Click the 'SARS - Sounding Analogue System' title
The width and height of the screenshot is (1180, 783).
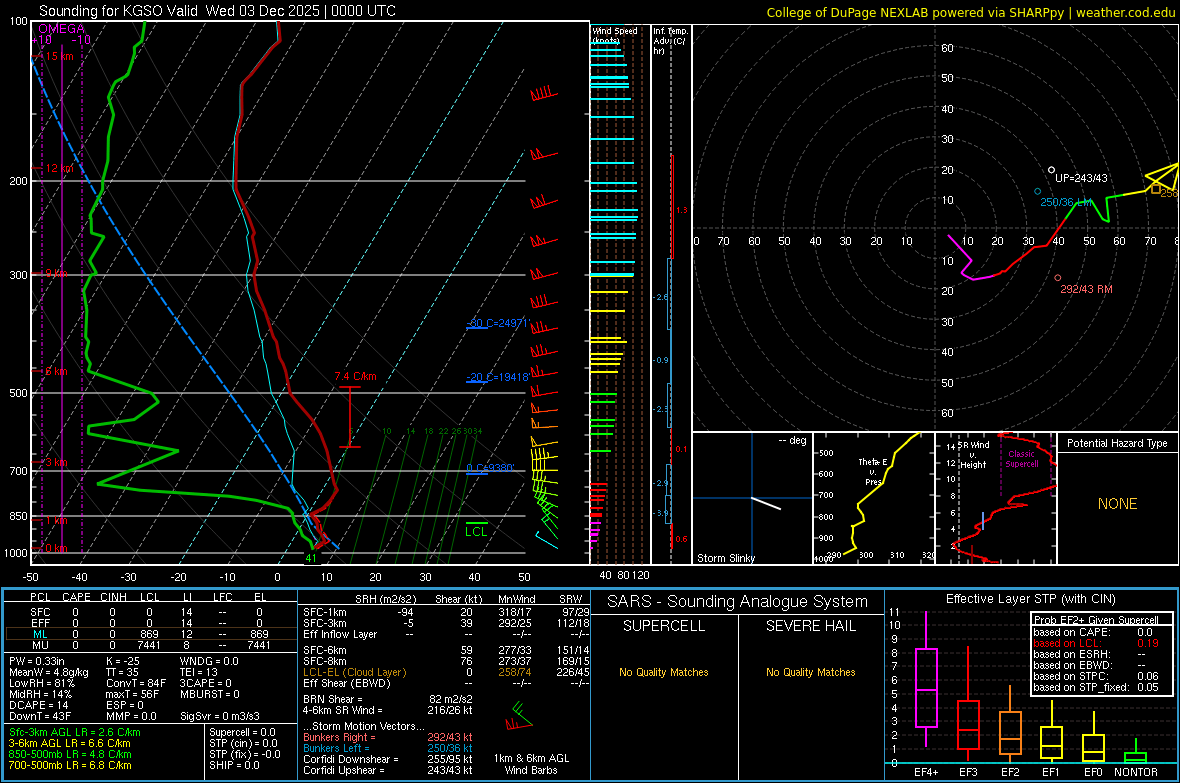pyautogui.click(x=738, y=602)
